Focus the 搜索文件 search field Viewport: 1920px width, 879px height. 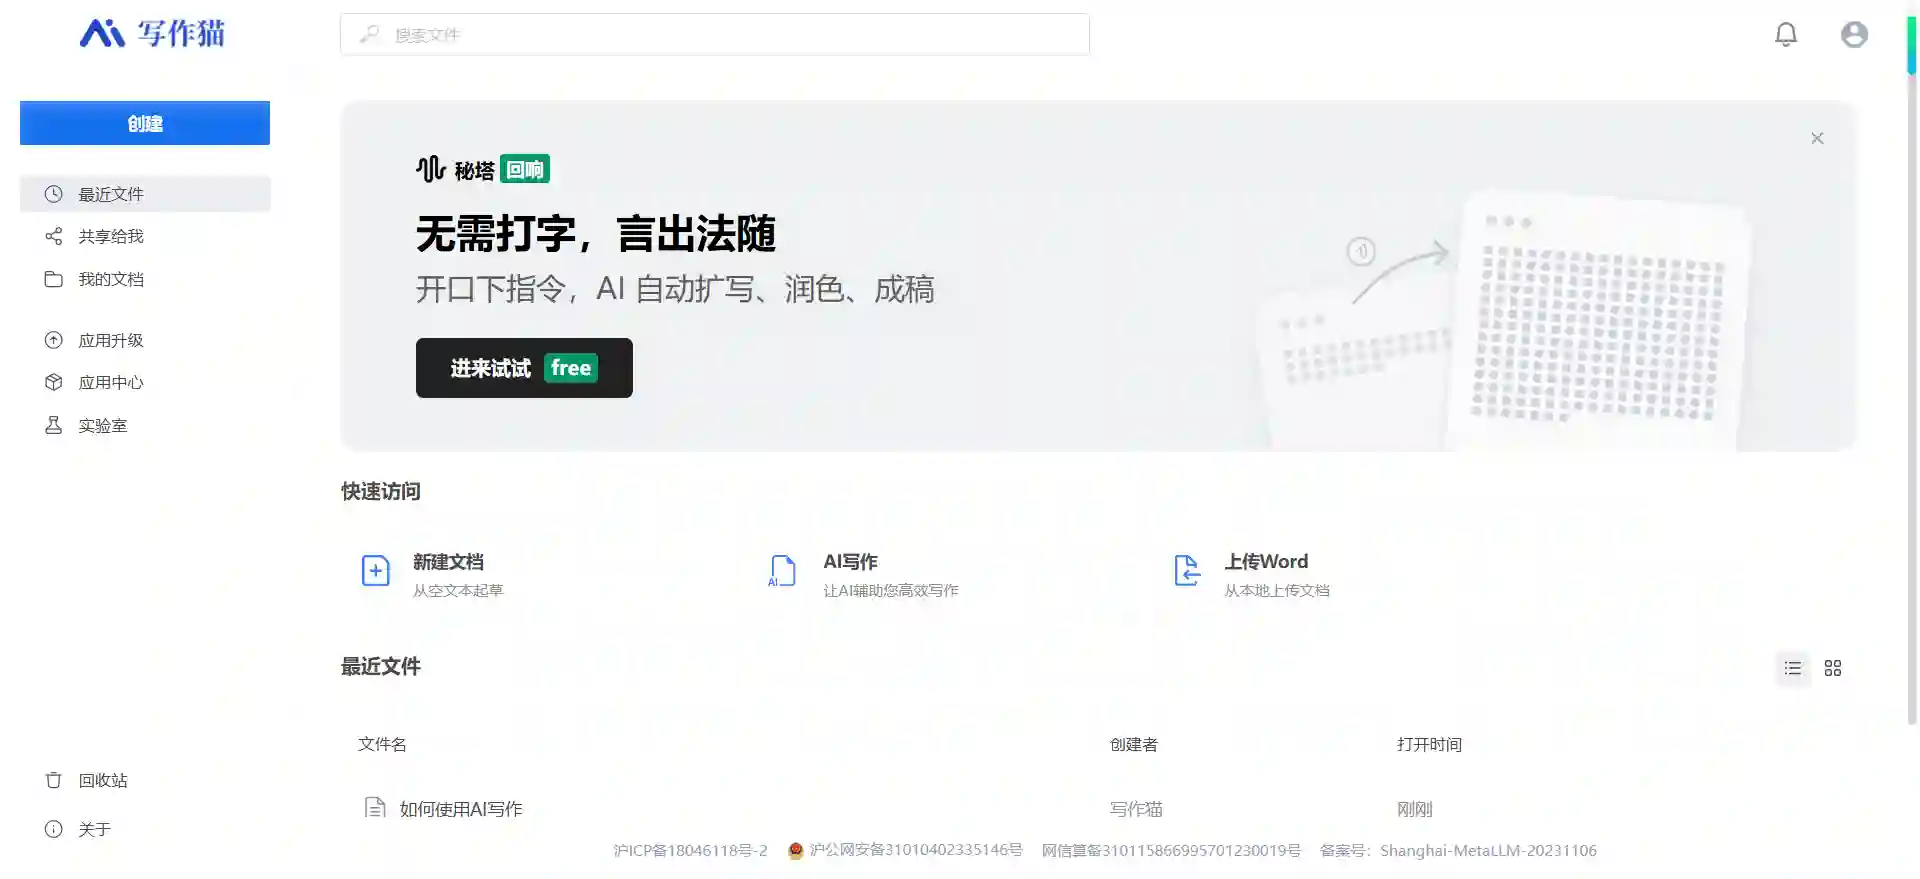(714, 34)
